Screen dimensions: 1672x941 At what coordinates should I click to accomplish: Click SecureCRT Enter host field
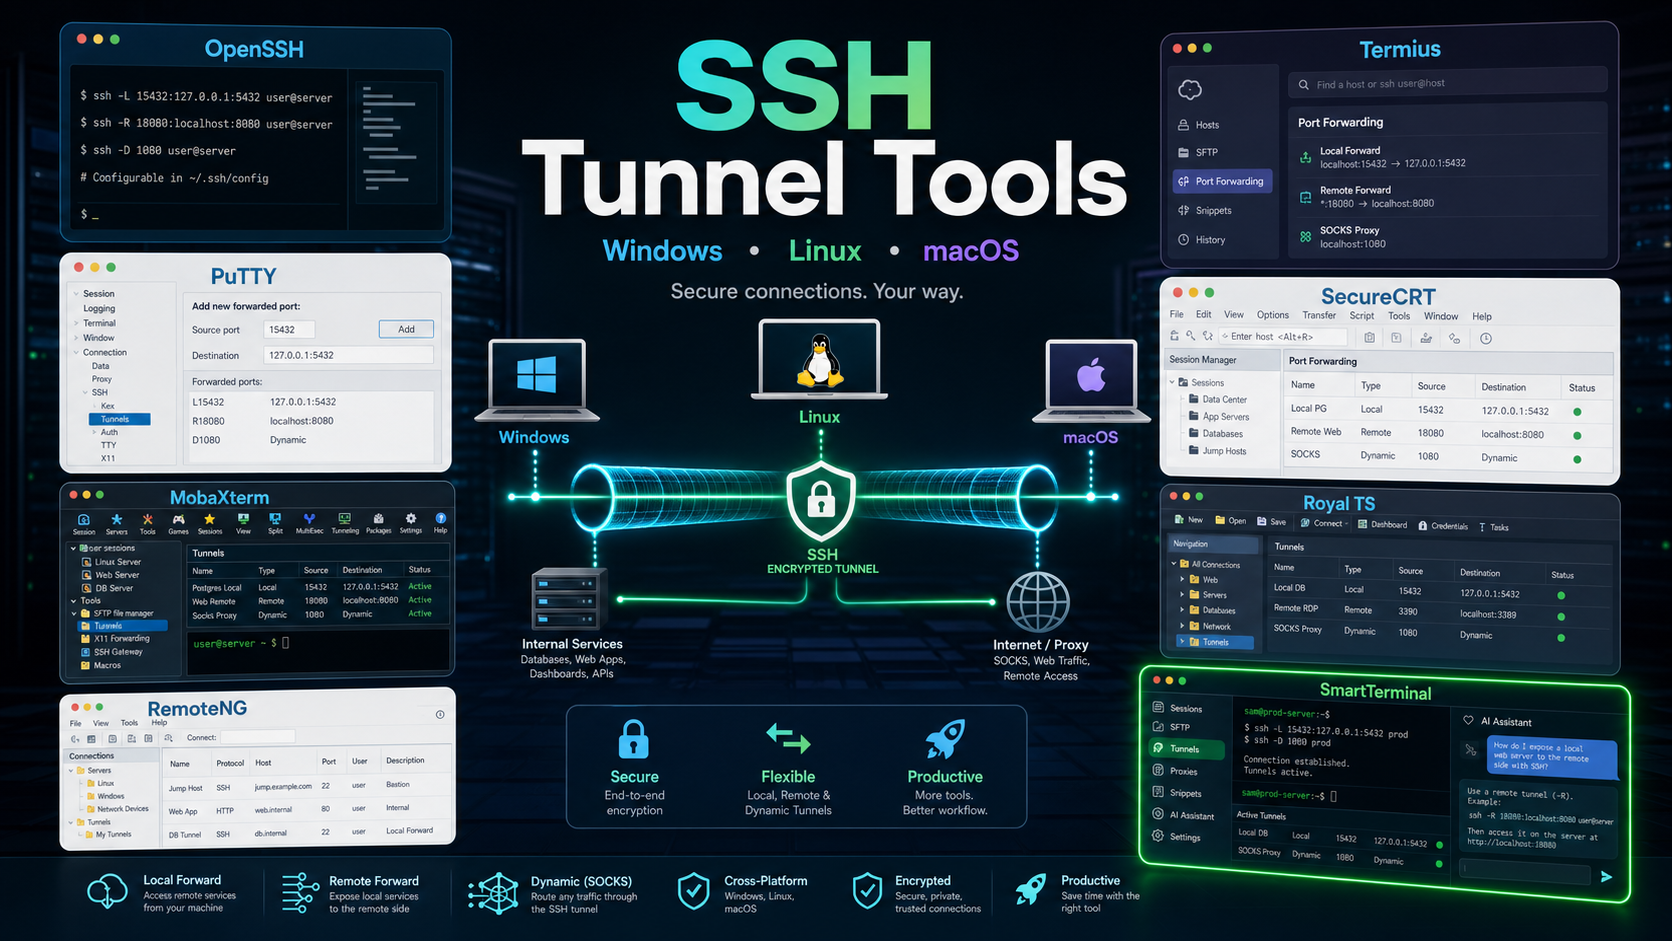[1282, 337]
